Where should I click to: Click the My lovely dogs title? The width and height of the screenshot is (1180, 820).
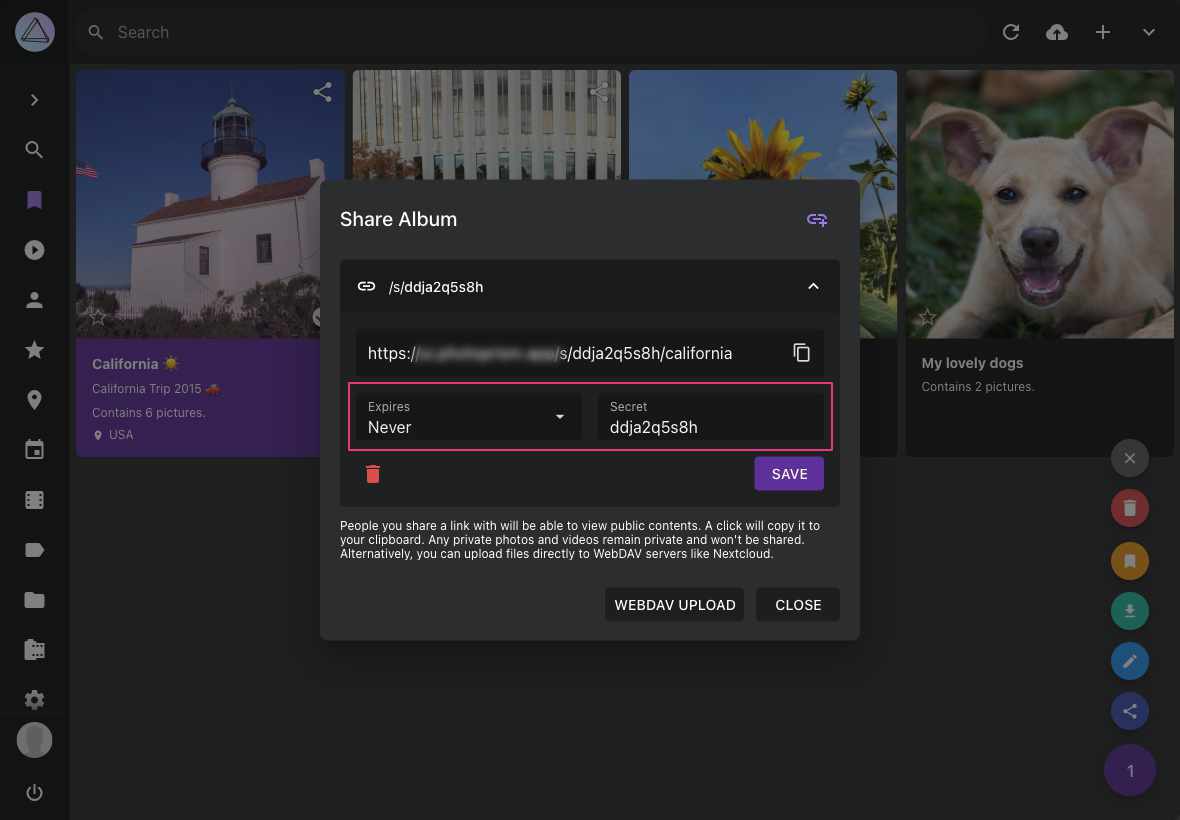[972, 363]
